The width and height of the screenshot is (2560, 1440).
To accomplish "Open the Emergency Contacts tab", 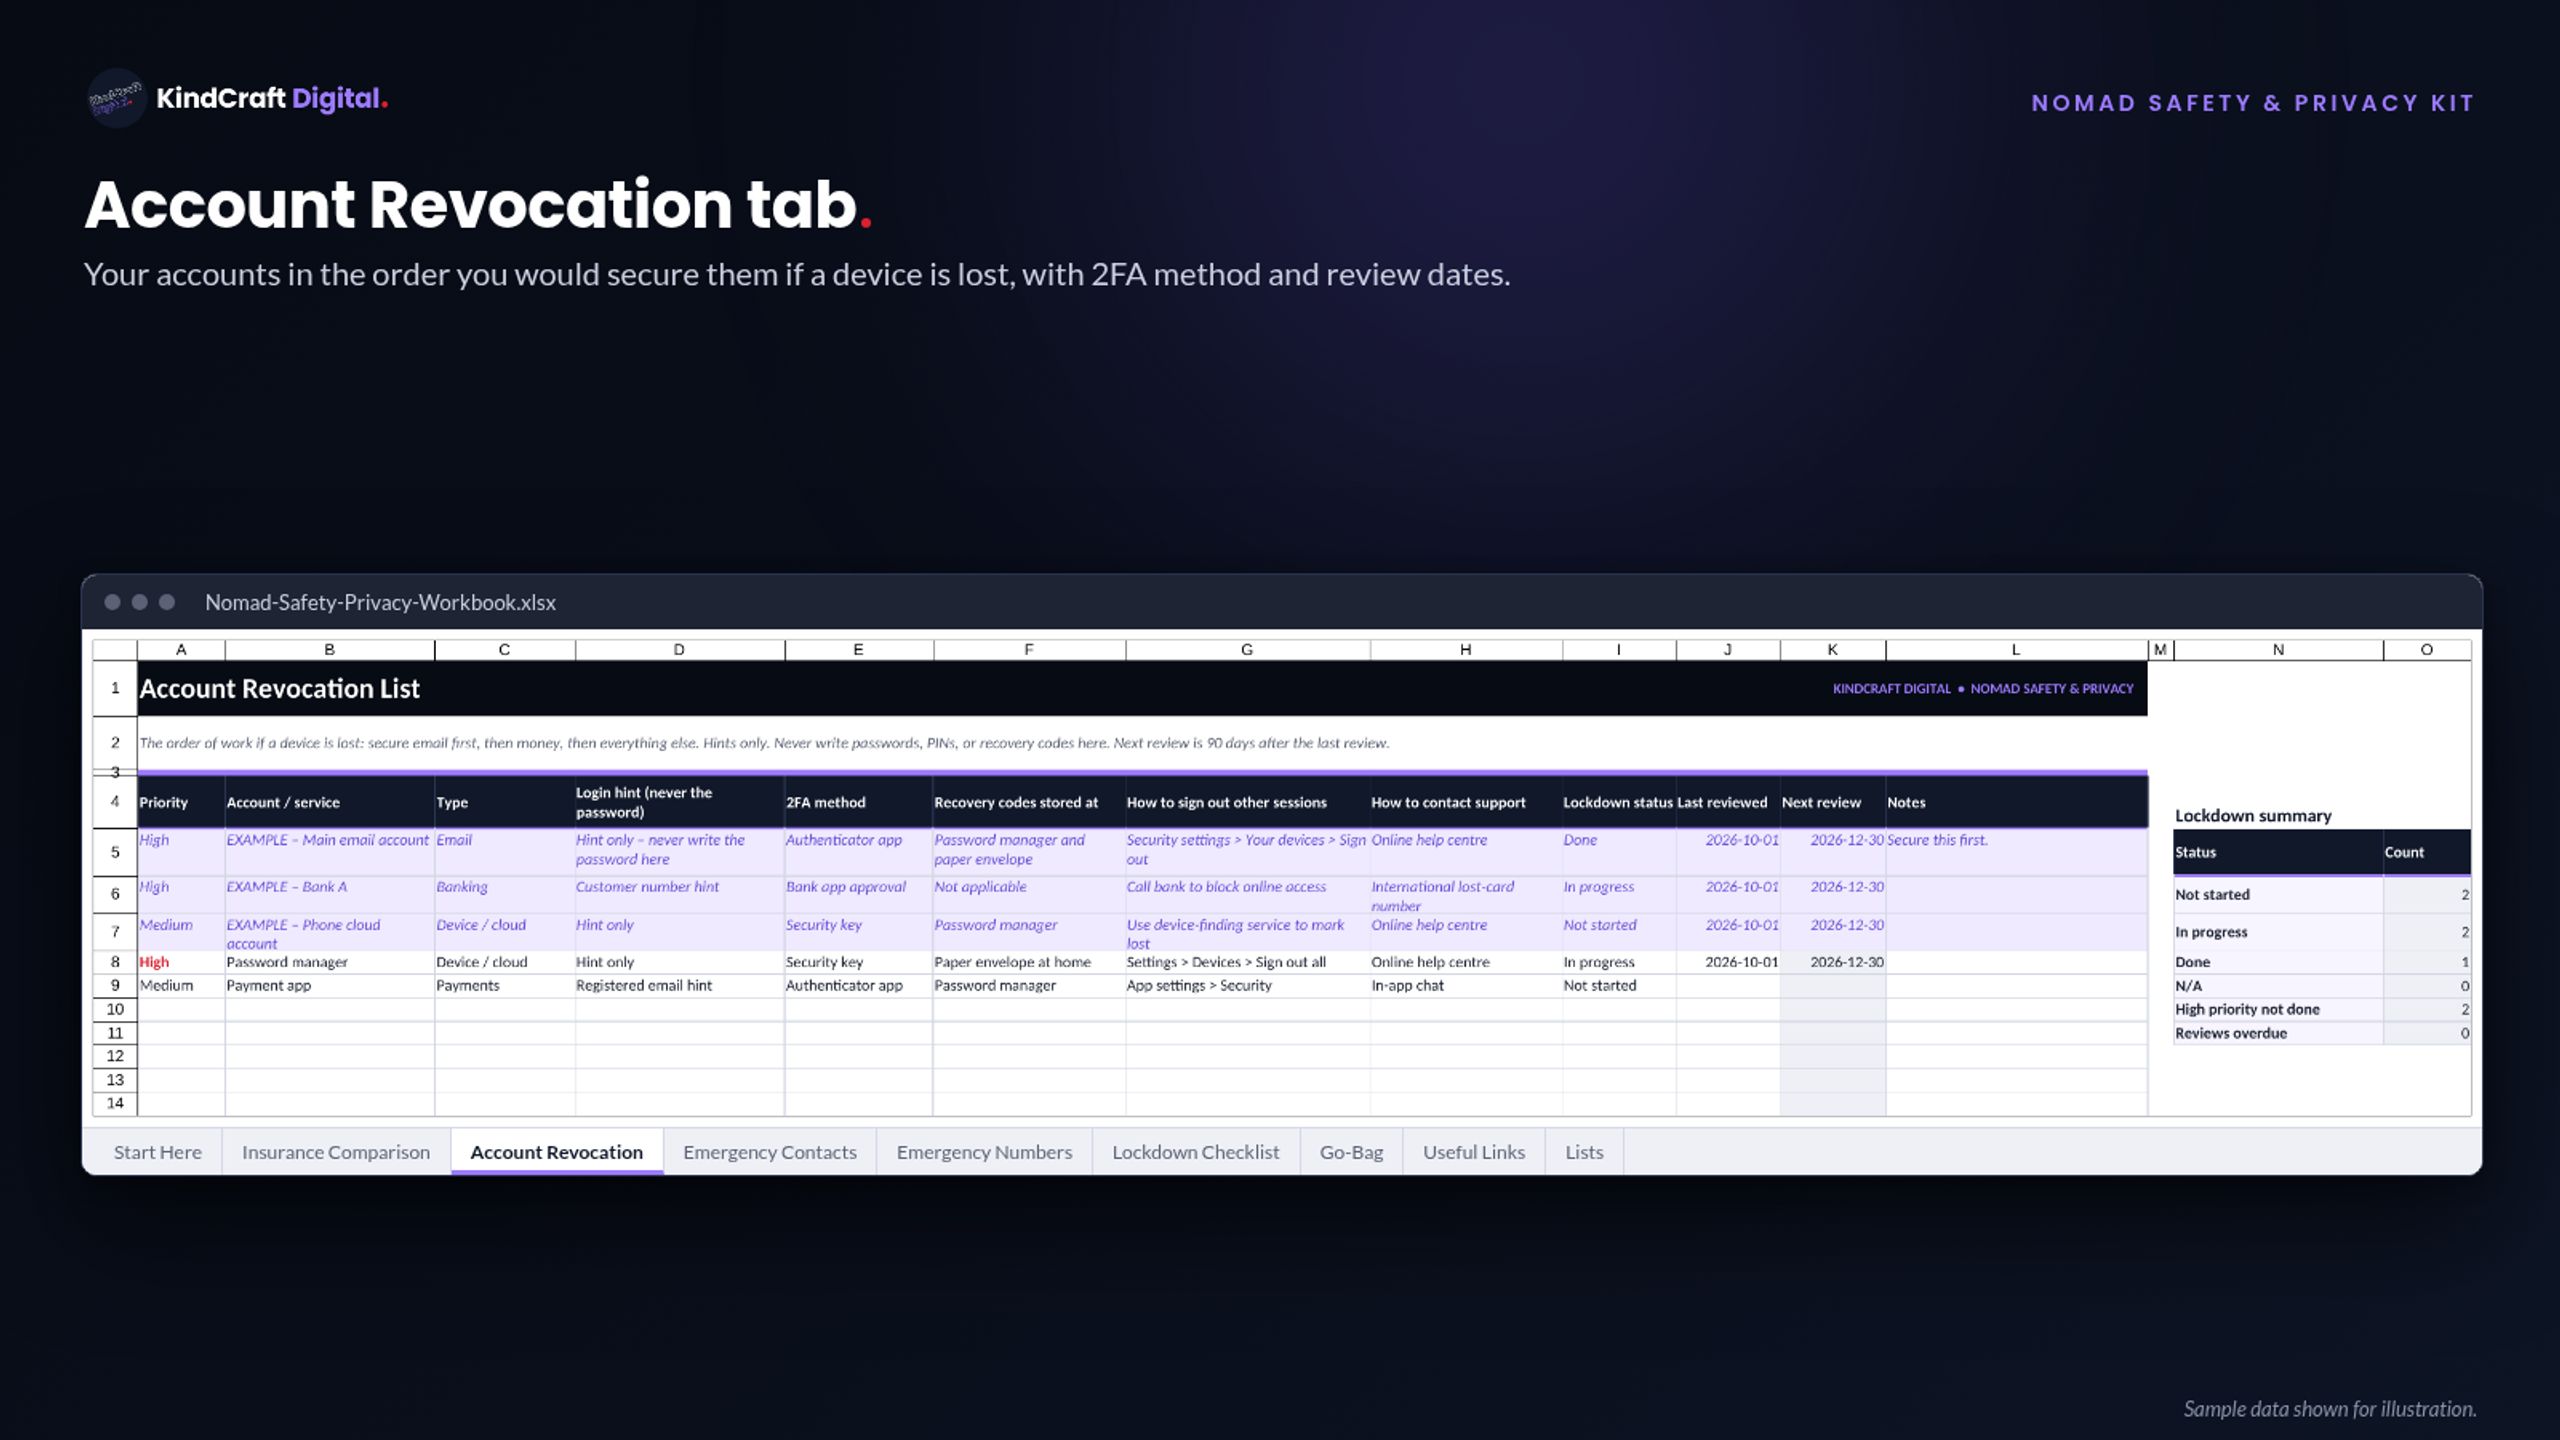I will [x=770, y=1152].
